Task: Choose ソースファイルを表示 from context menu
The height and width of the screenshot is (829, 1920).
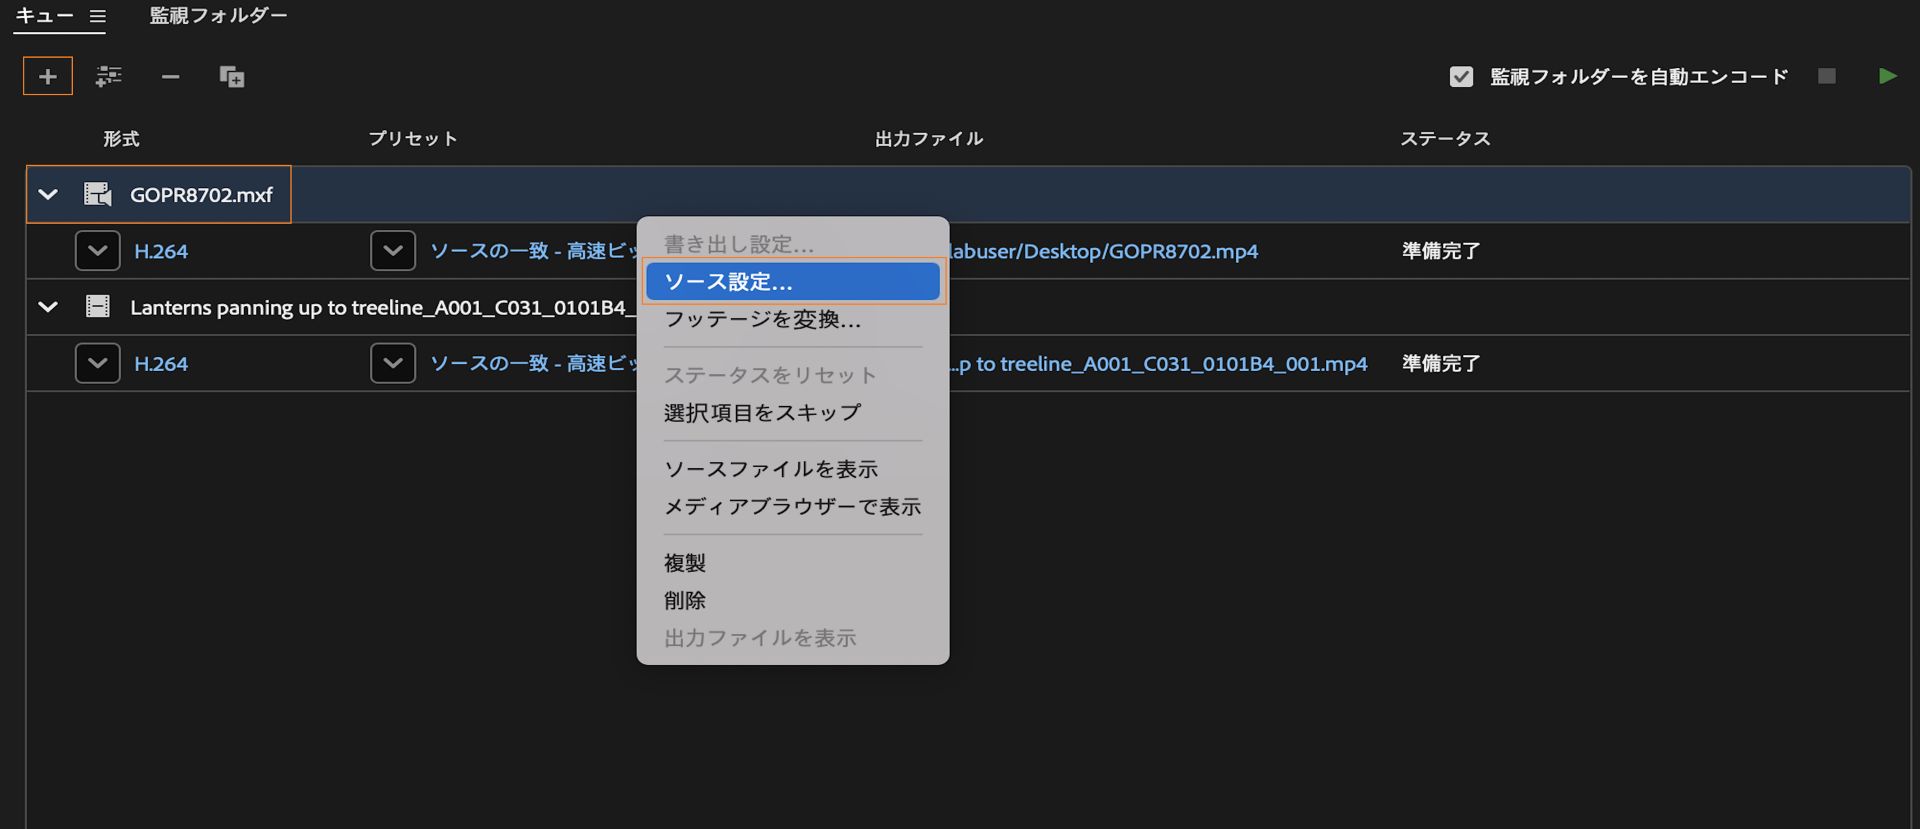Action: coord(771,469)
